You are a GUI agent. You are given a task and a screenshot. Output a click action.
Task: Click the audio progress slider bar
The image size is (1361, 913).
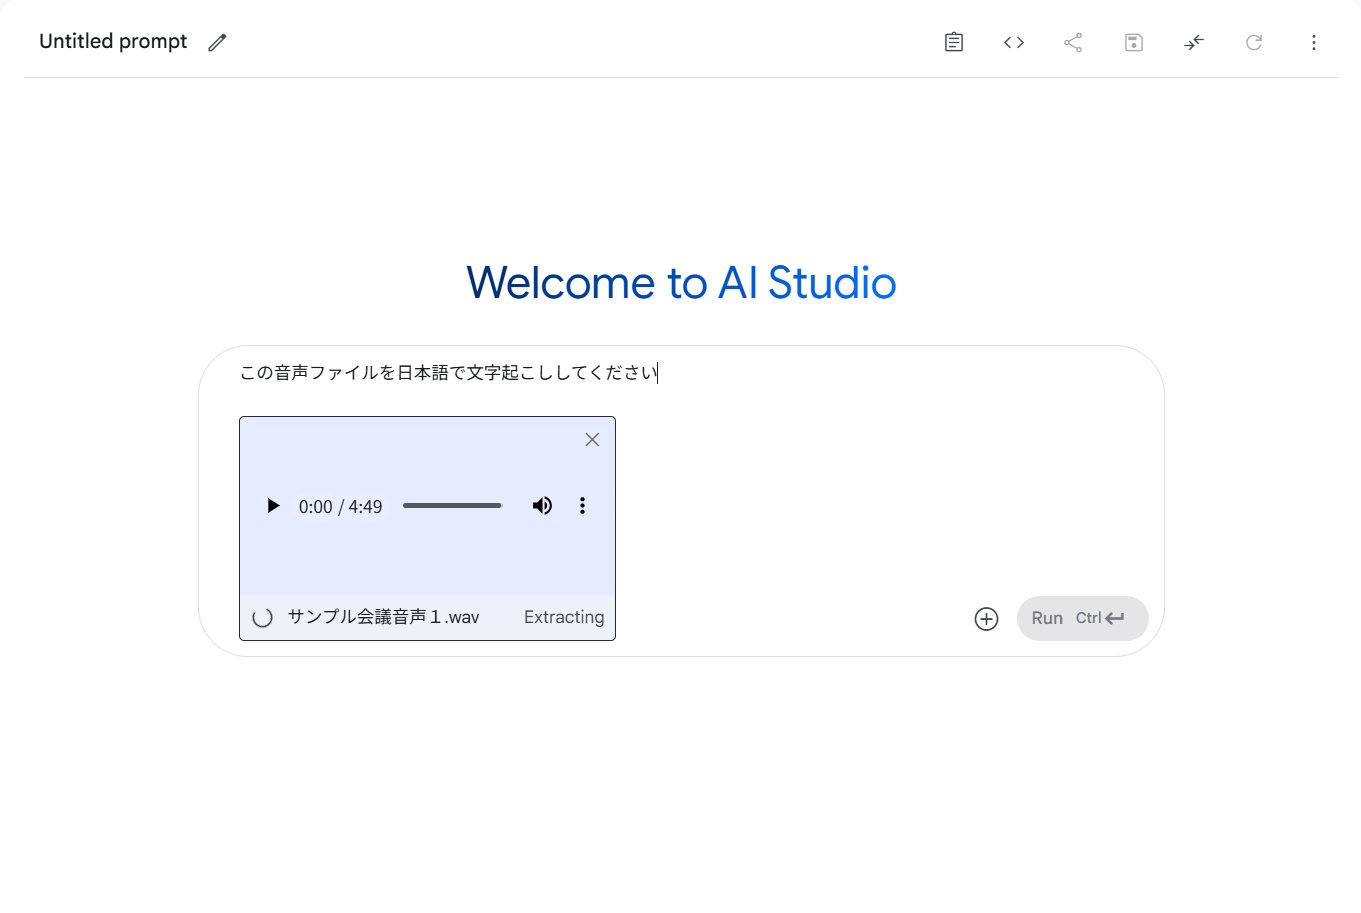(452, 506)
